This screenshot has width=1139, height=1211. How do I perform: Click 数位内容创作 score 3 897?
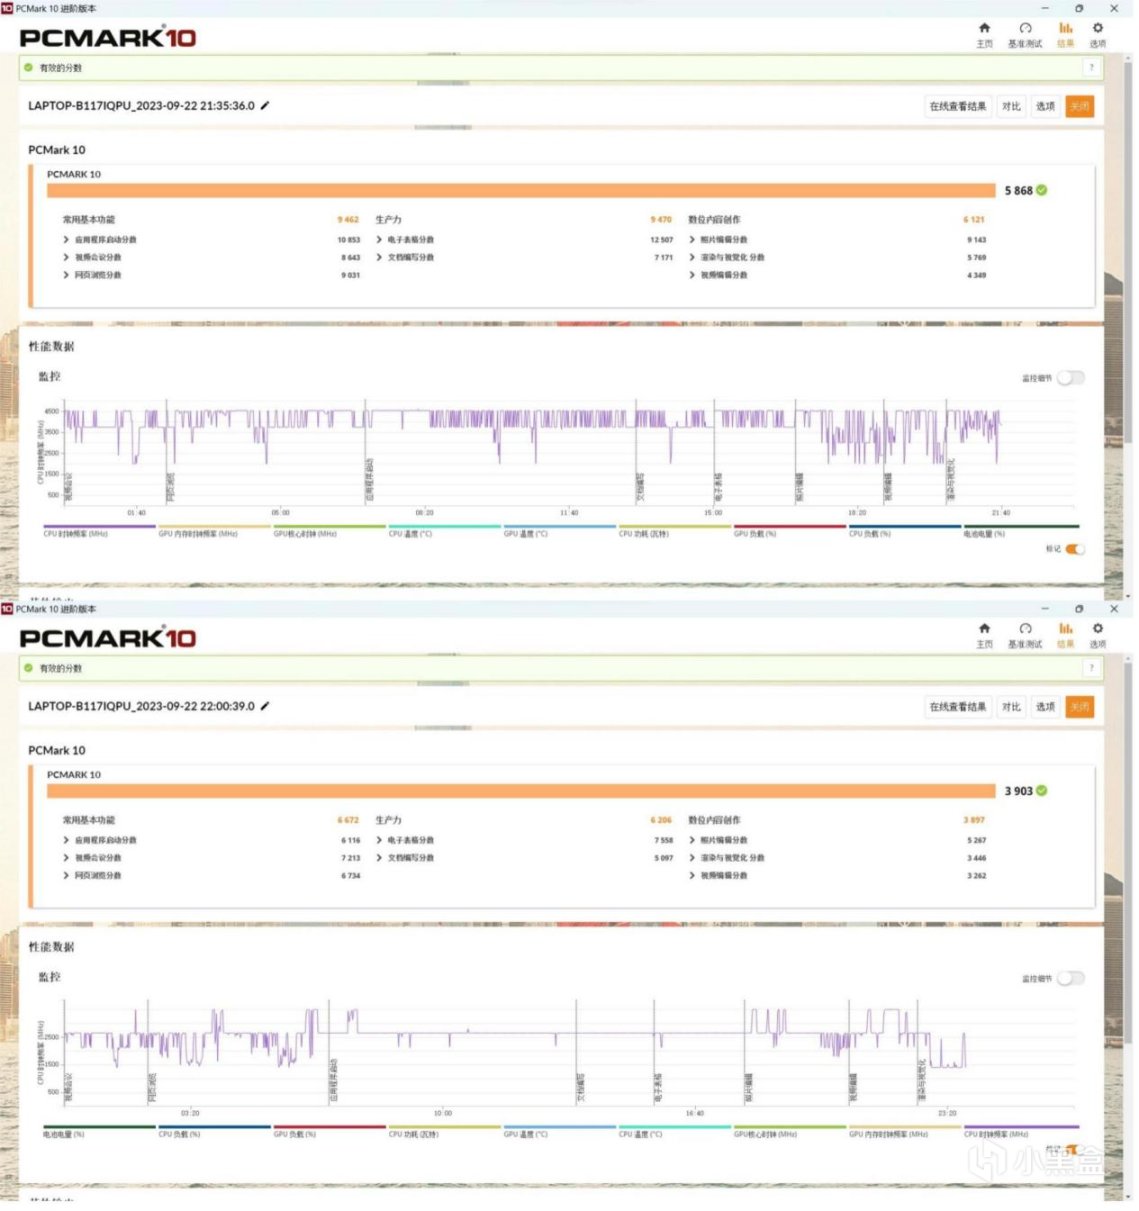974,820
